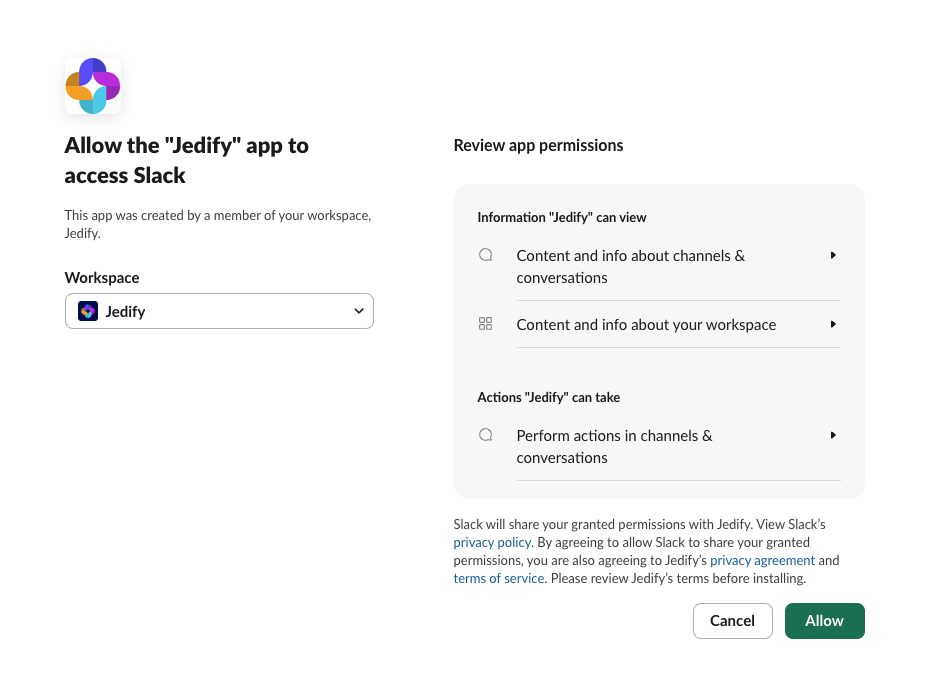Click the 'Review app permissions' heading
Image resolution: width=945 pixels, height=674 pixels.
[x=538, y=146]
